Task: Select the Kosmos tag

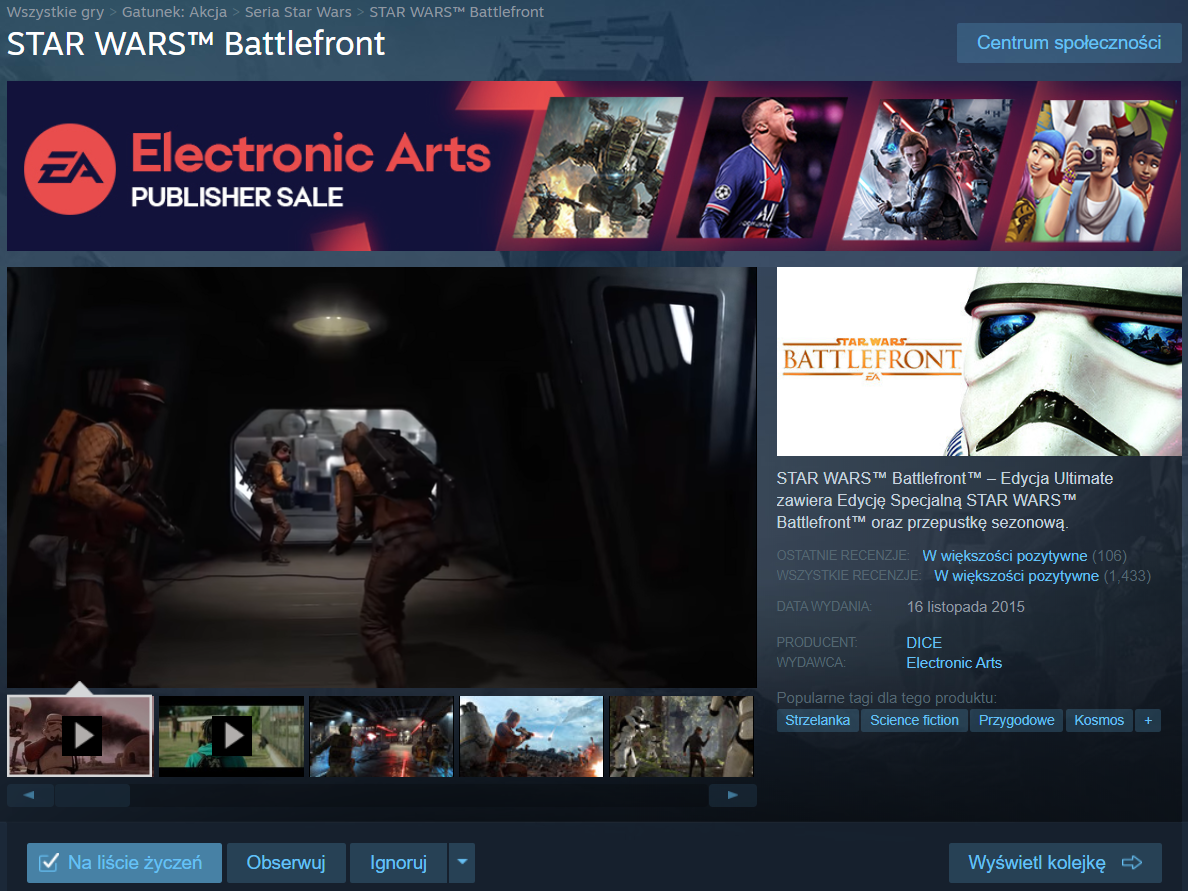Action: point(1099,720)
